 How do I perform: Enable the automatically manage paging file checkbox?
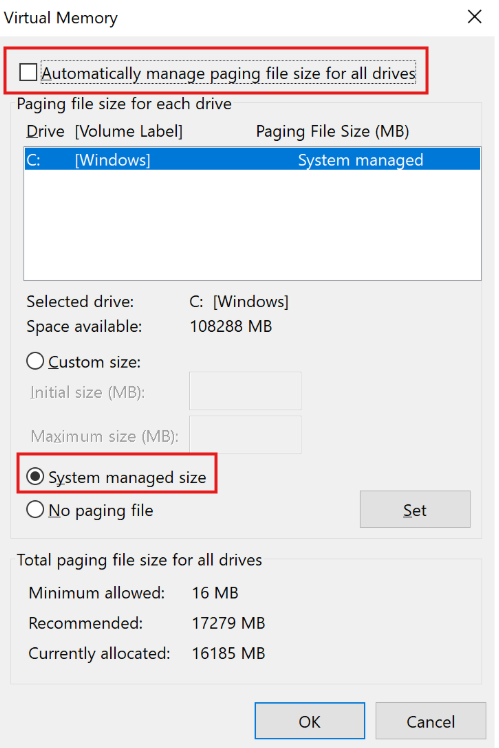[28, 73]
